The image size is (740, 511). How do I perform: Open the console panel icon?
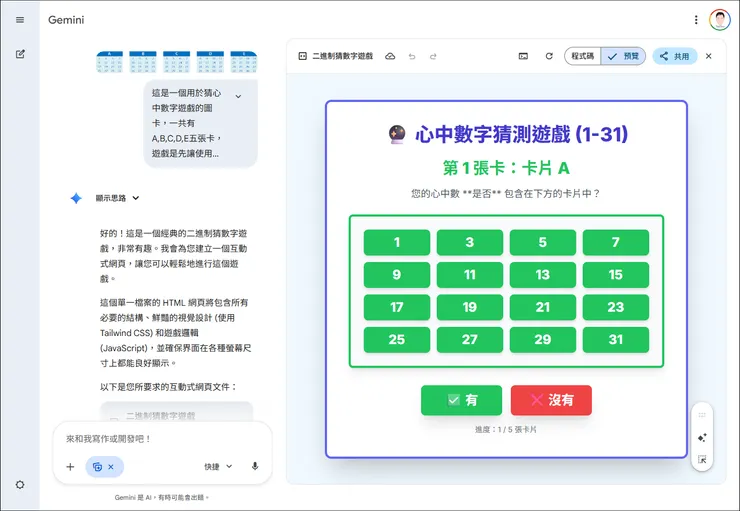point(523,56)
